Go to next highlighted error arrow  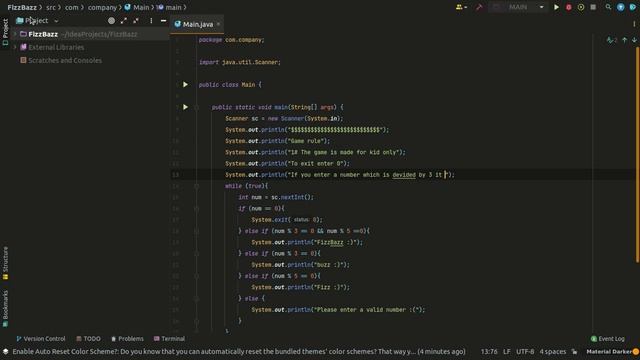tap(634, 40)
